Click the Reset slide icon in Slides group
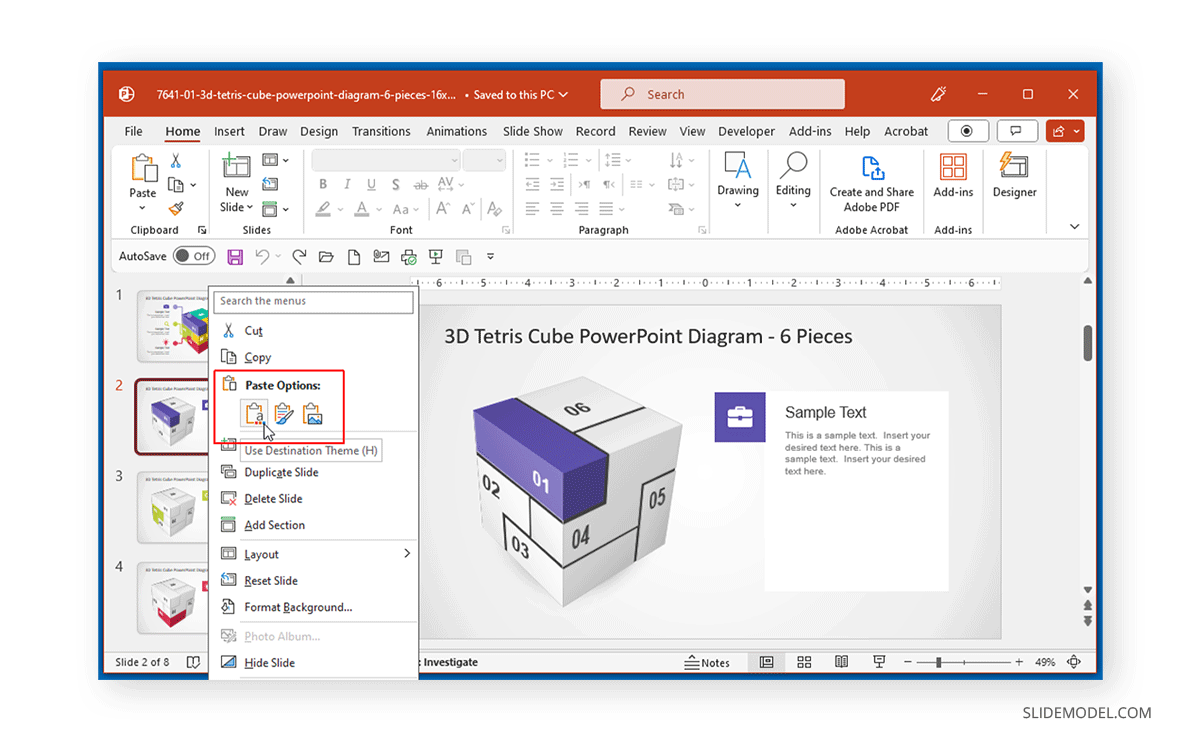The width and height of the screenshot is (1200, 743). [x=270, y=184]
